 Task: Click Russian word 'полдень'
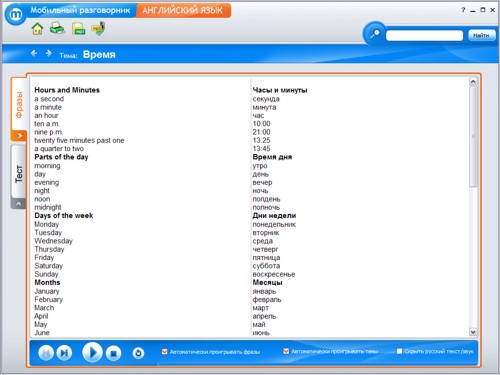click(266, 199)
